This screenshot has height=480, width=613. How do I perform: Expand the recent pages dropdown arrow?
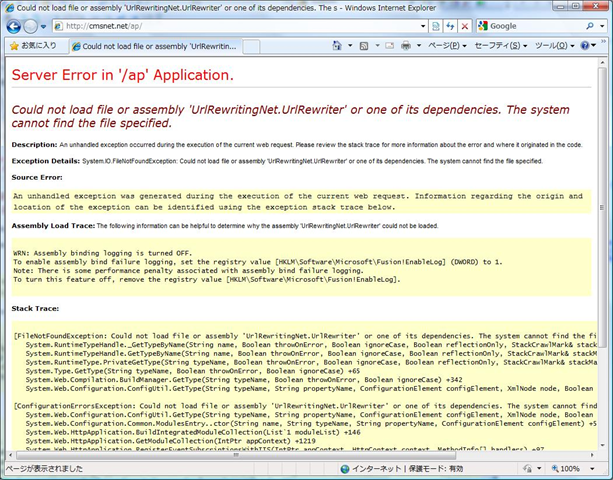[x=43, y=27]
